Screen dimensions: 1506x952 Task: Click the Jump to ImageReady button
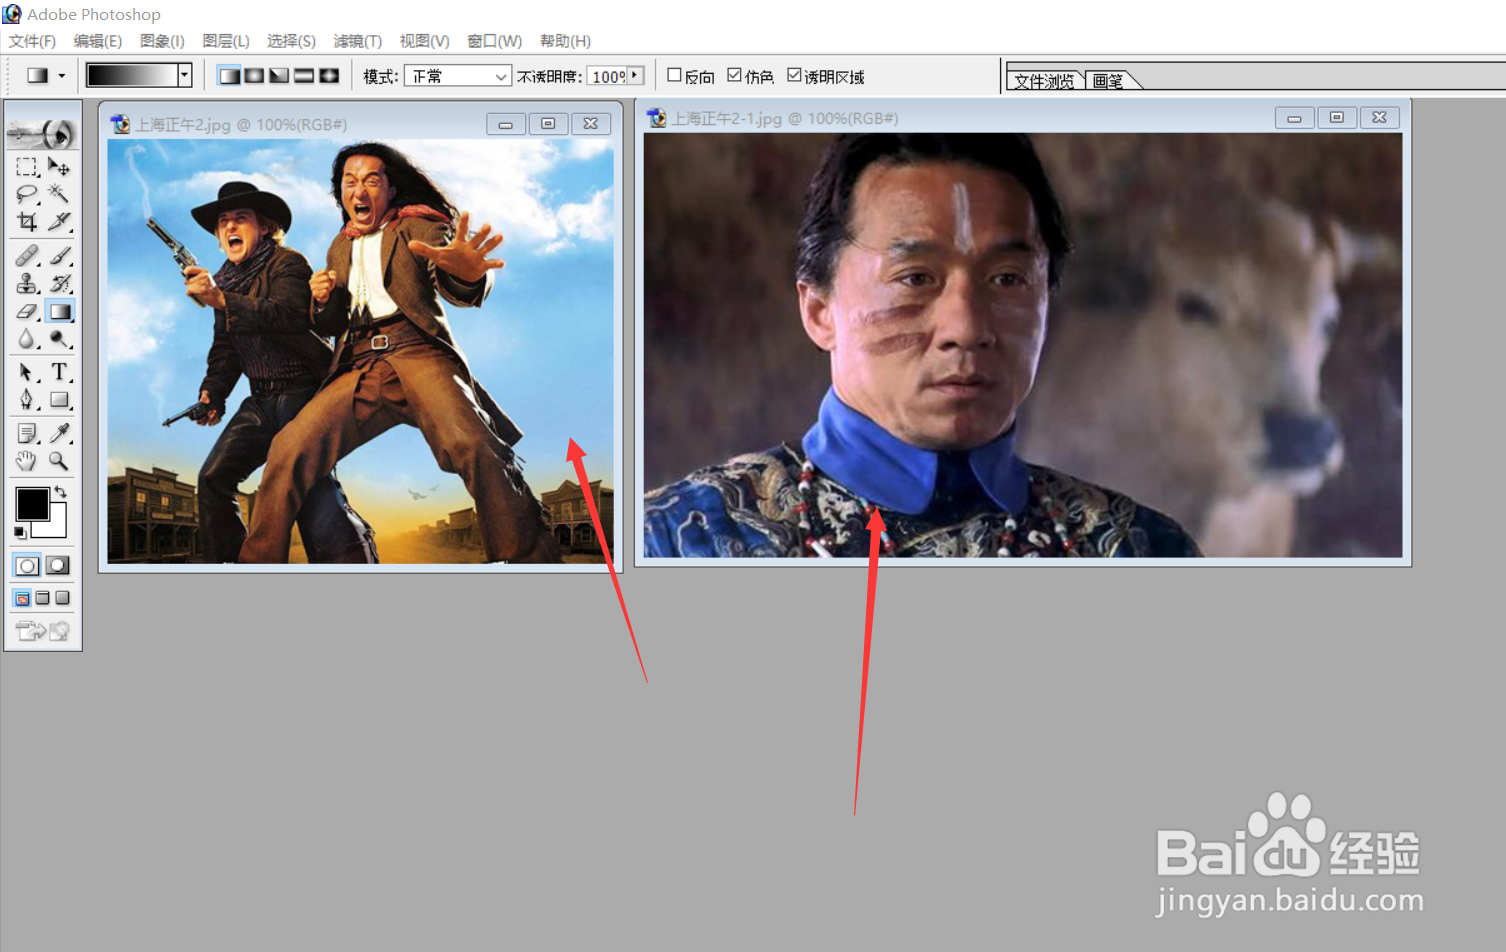pos(43,630)
